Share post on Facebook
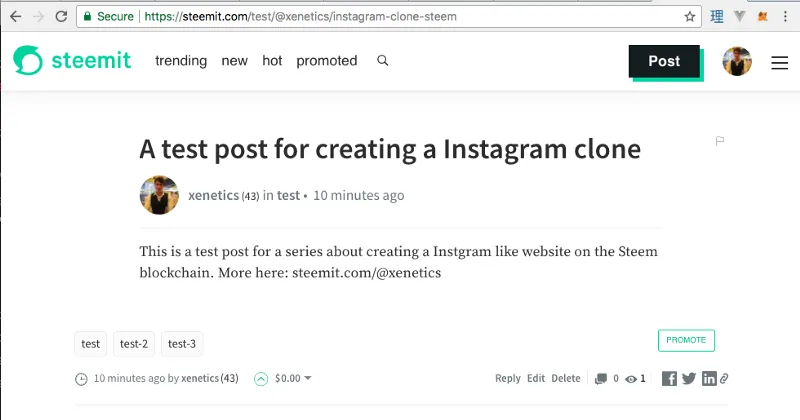This screenshot has height=420, width=800. (x=669, y=378)
